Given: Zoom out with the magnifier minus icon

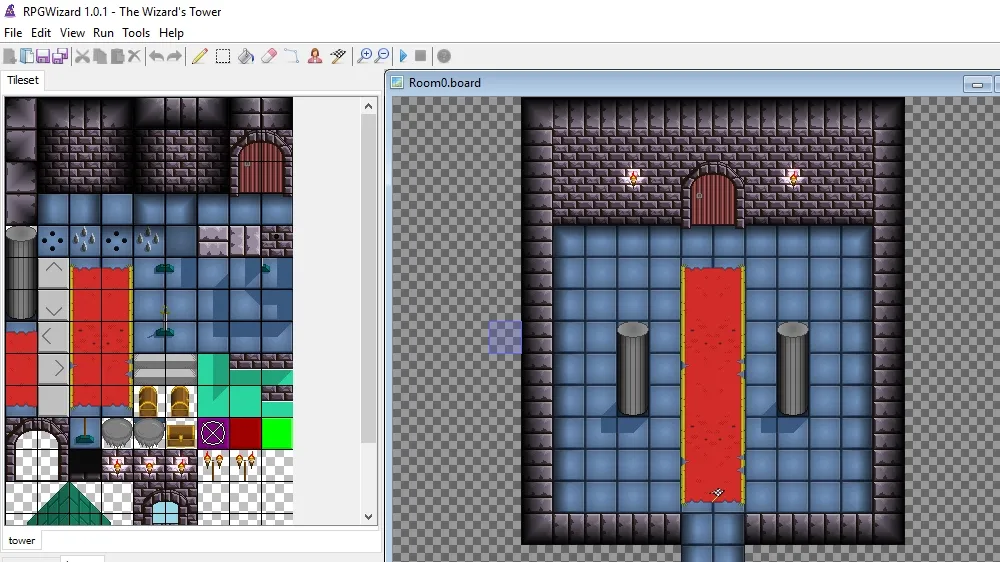Looking at the screenshot, I should tap(382, 56).
